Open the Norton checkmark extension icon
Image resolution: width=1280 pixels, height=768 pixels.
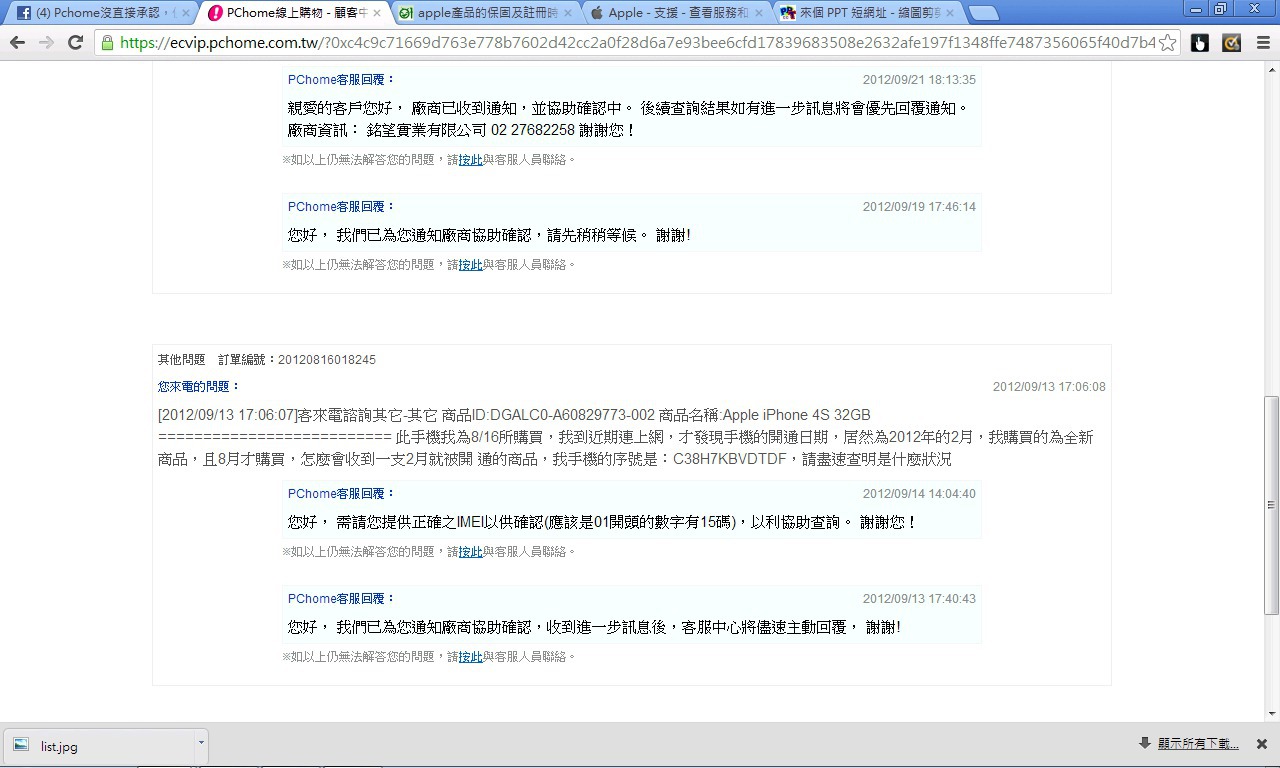[1231, 43]
